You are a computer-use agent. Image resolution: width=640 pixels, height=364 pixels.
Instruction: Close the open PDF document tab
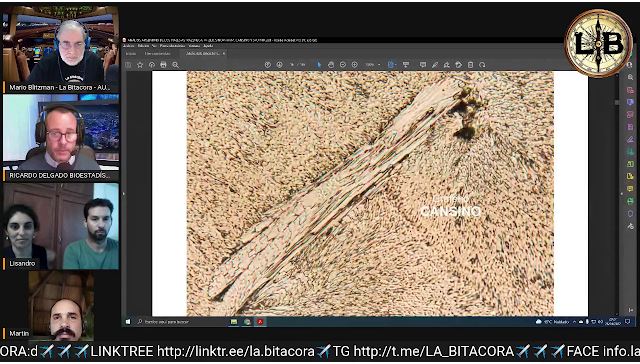(x=224, y=53)
